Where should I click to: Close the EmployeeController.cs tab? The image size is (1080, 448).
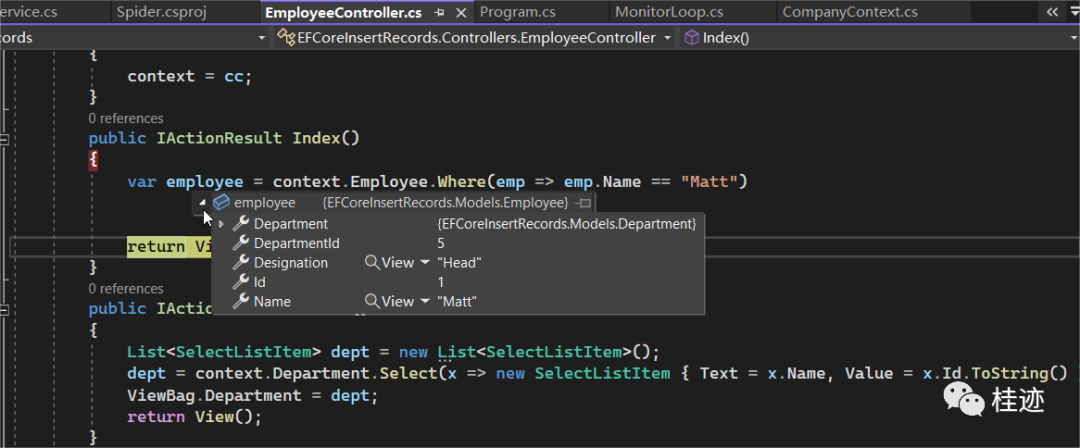pos(460,12)
